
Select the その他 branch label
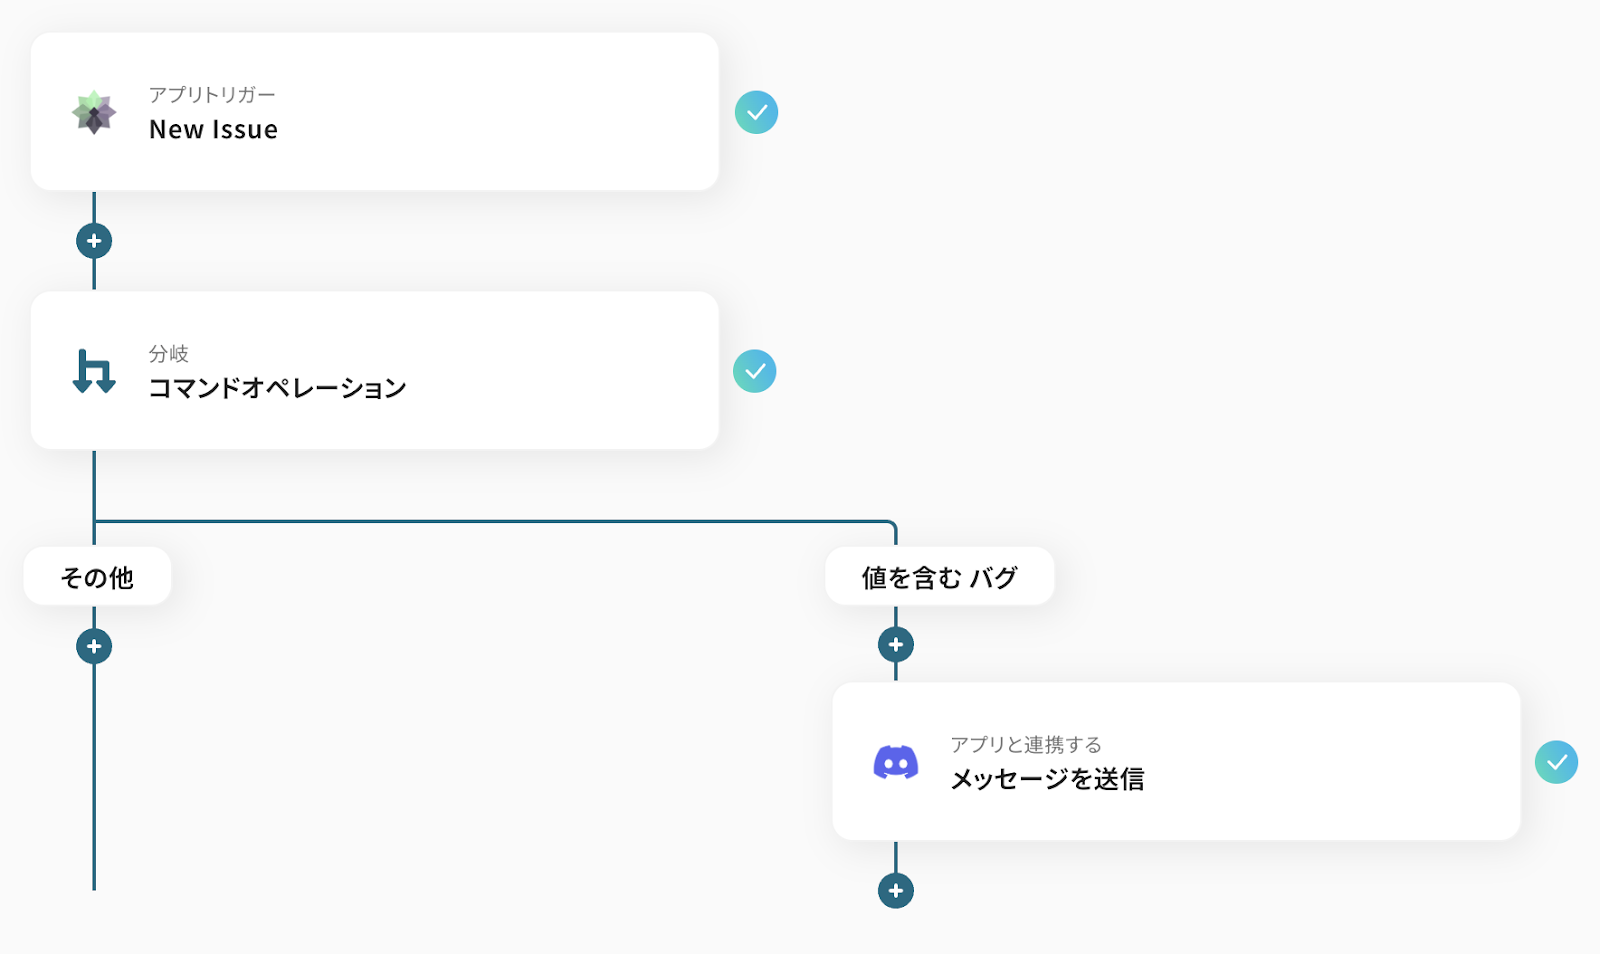[97, 577]
